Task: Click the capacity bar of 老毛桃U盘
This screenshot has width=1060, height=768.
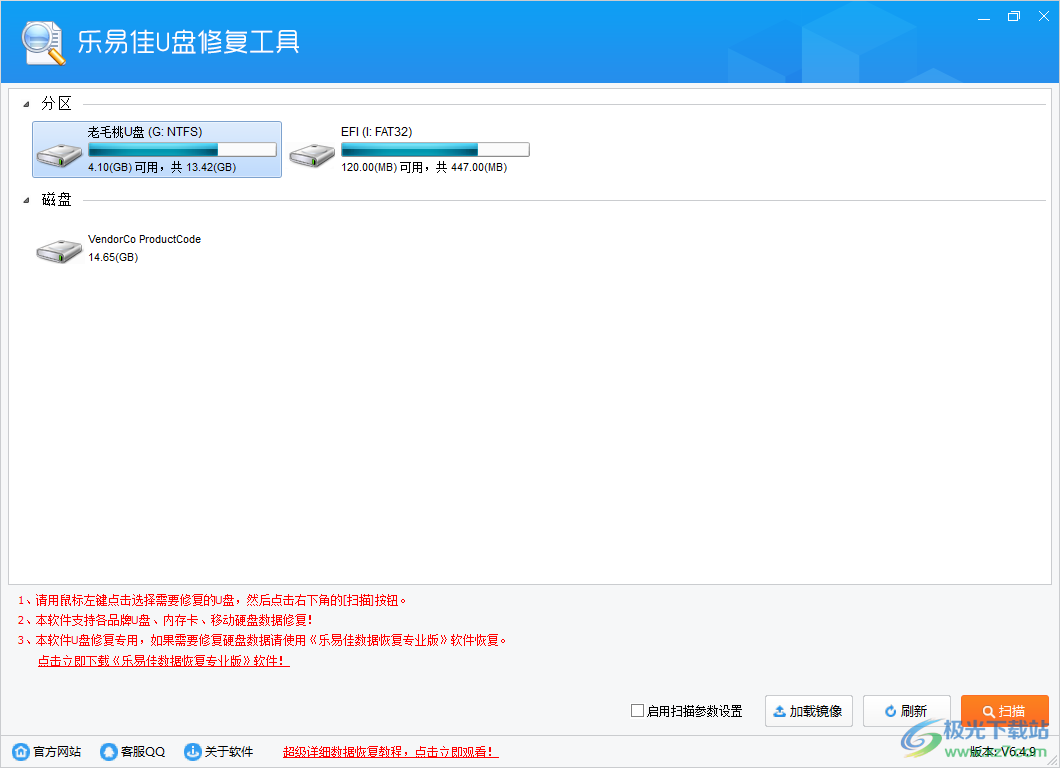Action: pyautogui.click(x=181, y=149)
